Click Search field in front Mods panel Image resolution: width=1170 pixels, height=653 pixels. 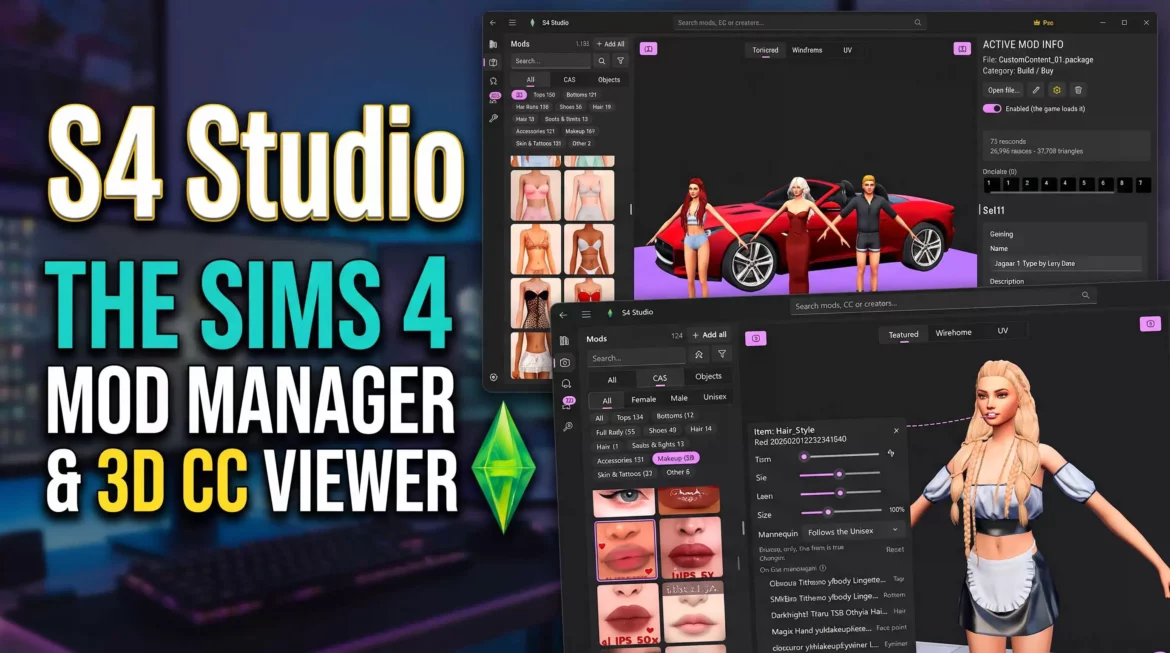click(x=635, y=358)
